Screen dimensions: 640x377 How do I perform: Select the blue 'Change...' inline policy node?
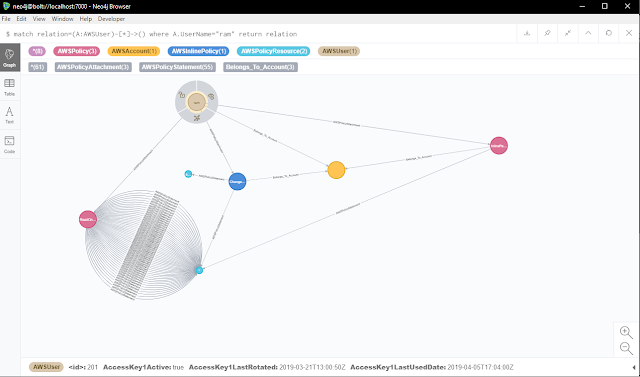[x=237, y=182]
